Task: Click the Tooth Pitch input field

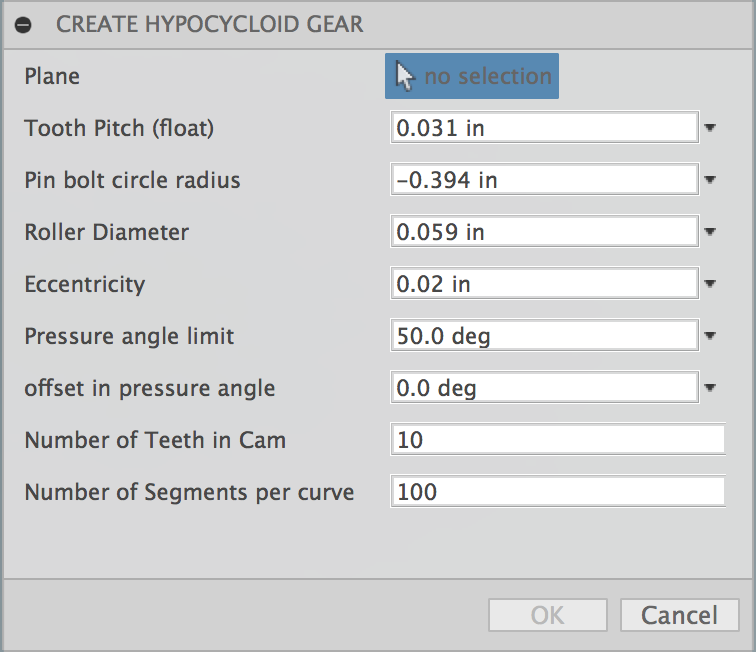Action: [x=543, y=128]
